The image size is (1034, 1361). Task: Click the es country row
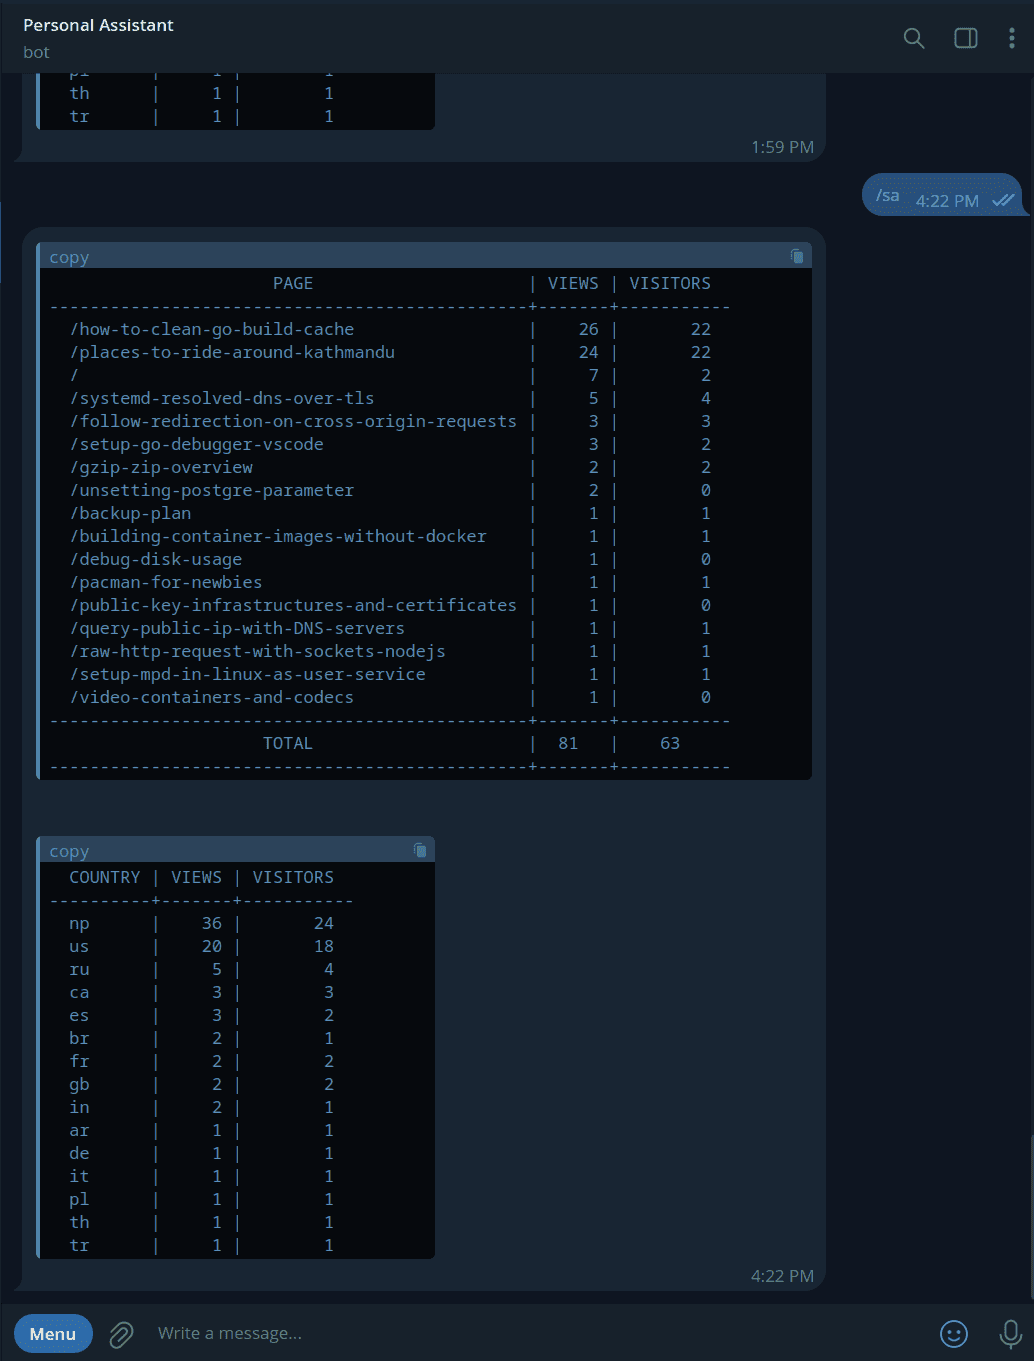[200, 1015]
